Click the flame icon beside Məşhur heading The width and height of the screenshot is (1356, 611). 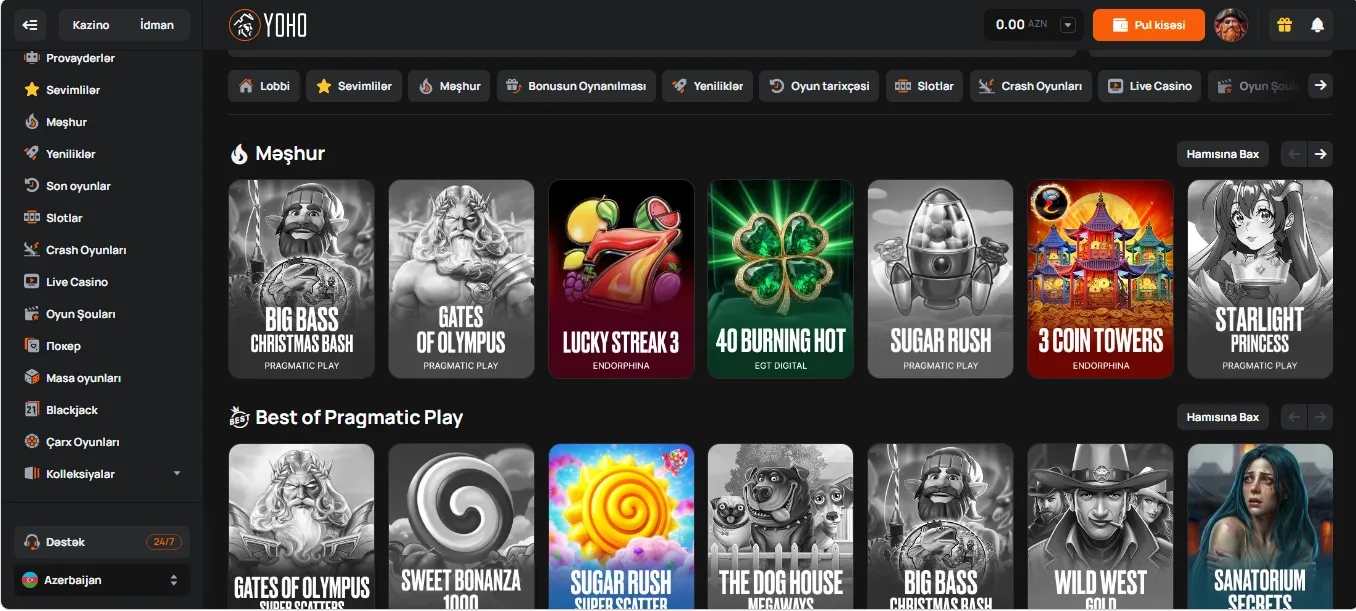[239, 154]
